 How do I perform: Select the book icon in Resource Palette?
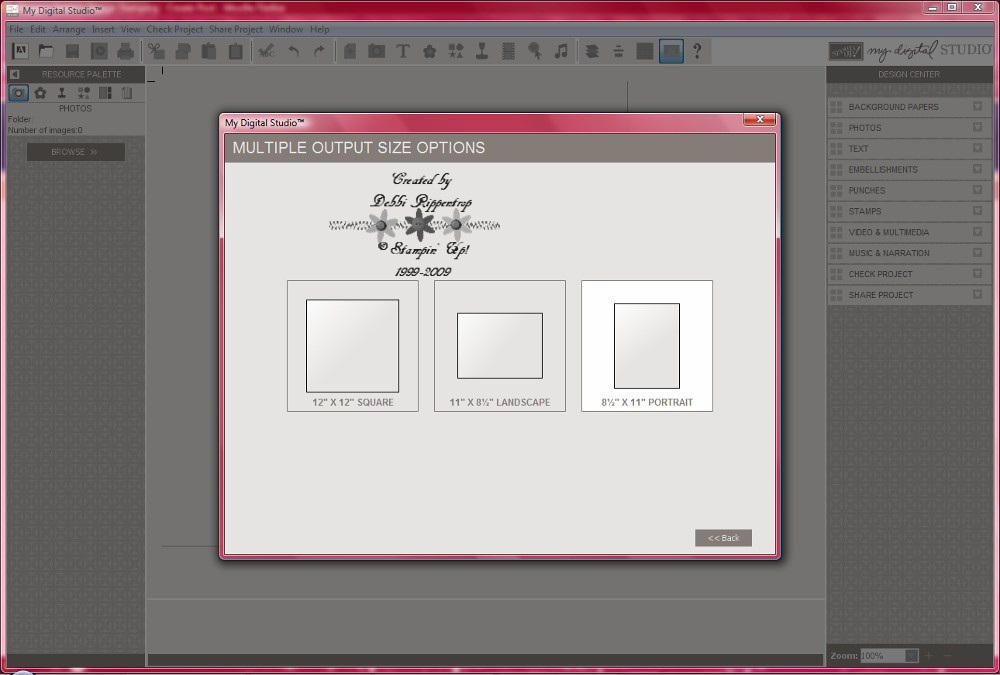tap(127, 93)
